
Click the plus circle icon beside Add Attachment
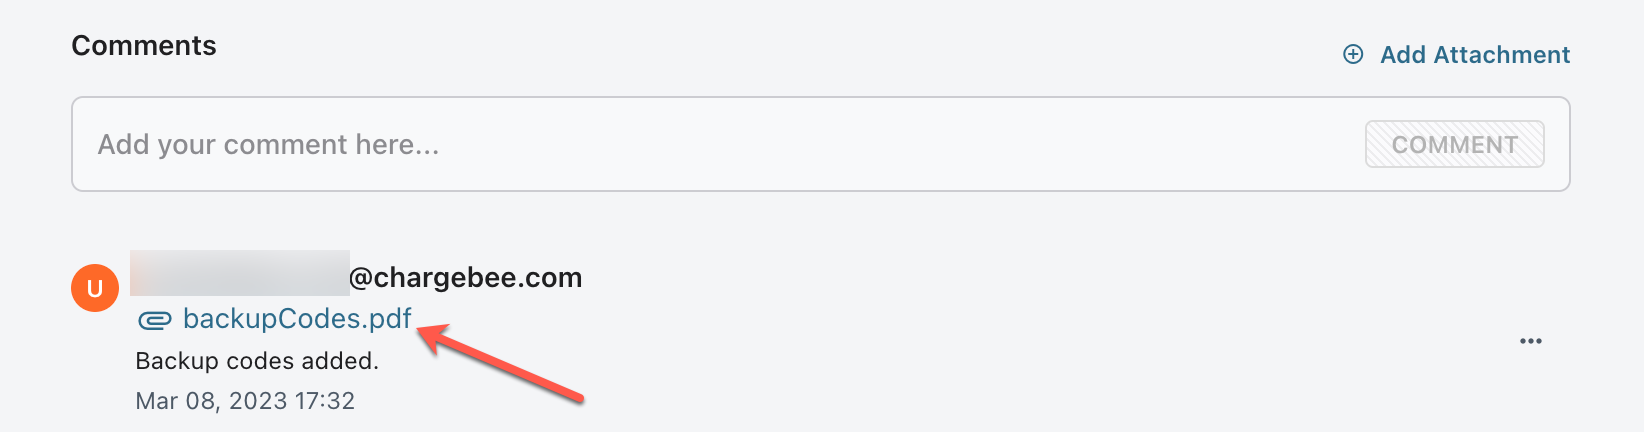[x=1353, y=54]
